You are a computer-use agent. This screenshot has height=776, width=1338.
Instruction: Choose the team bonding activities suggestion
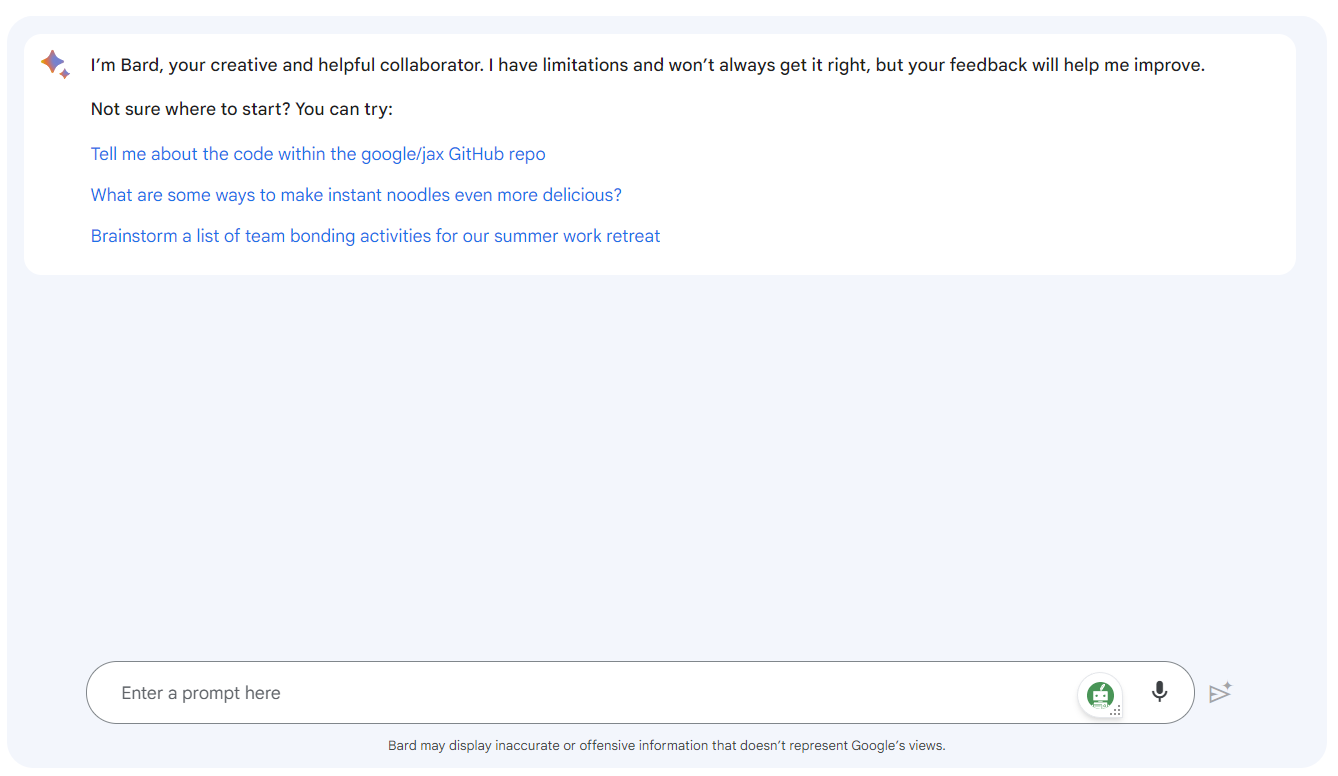[375, 236]
